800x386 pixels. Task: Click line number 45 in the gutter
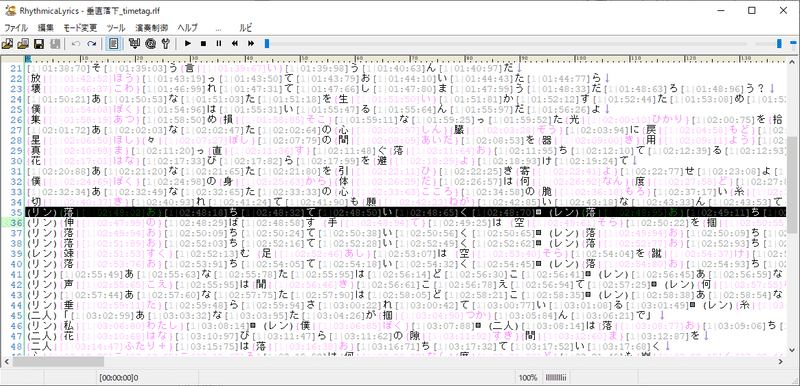click(16, 316)
